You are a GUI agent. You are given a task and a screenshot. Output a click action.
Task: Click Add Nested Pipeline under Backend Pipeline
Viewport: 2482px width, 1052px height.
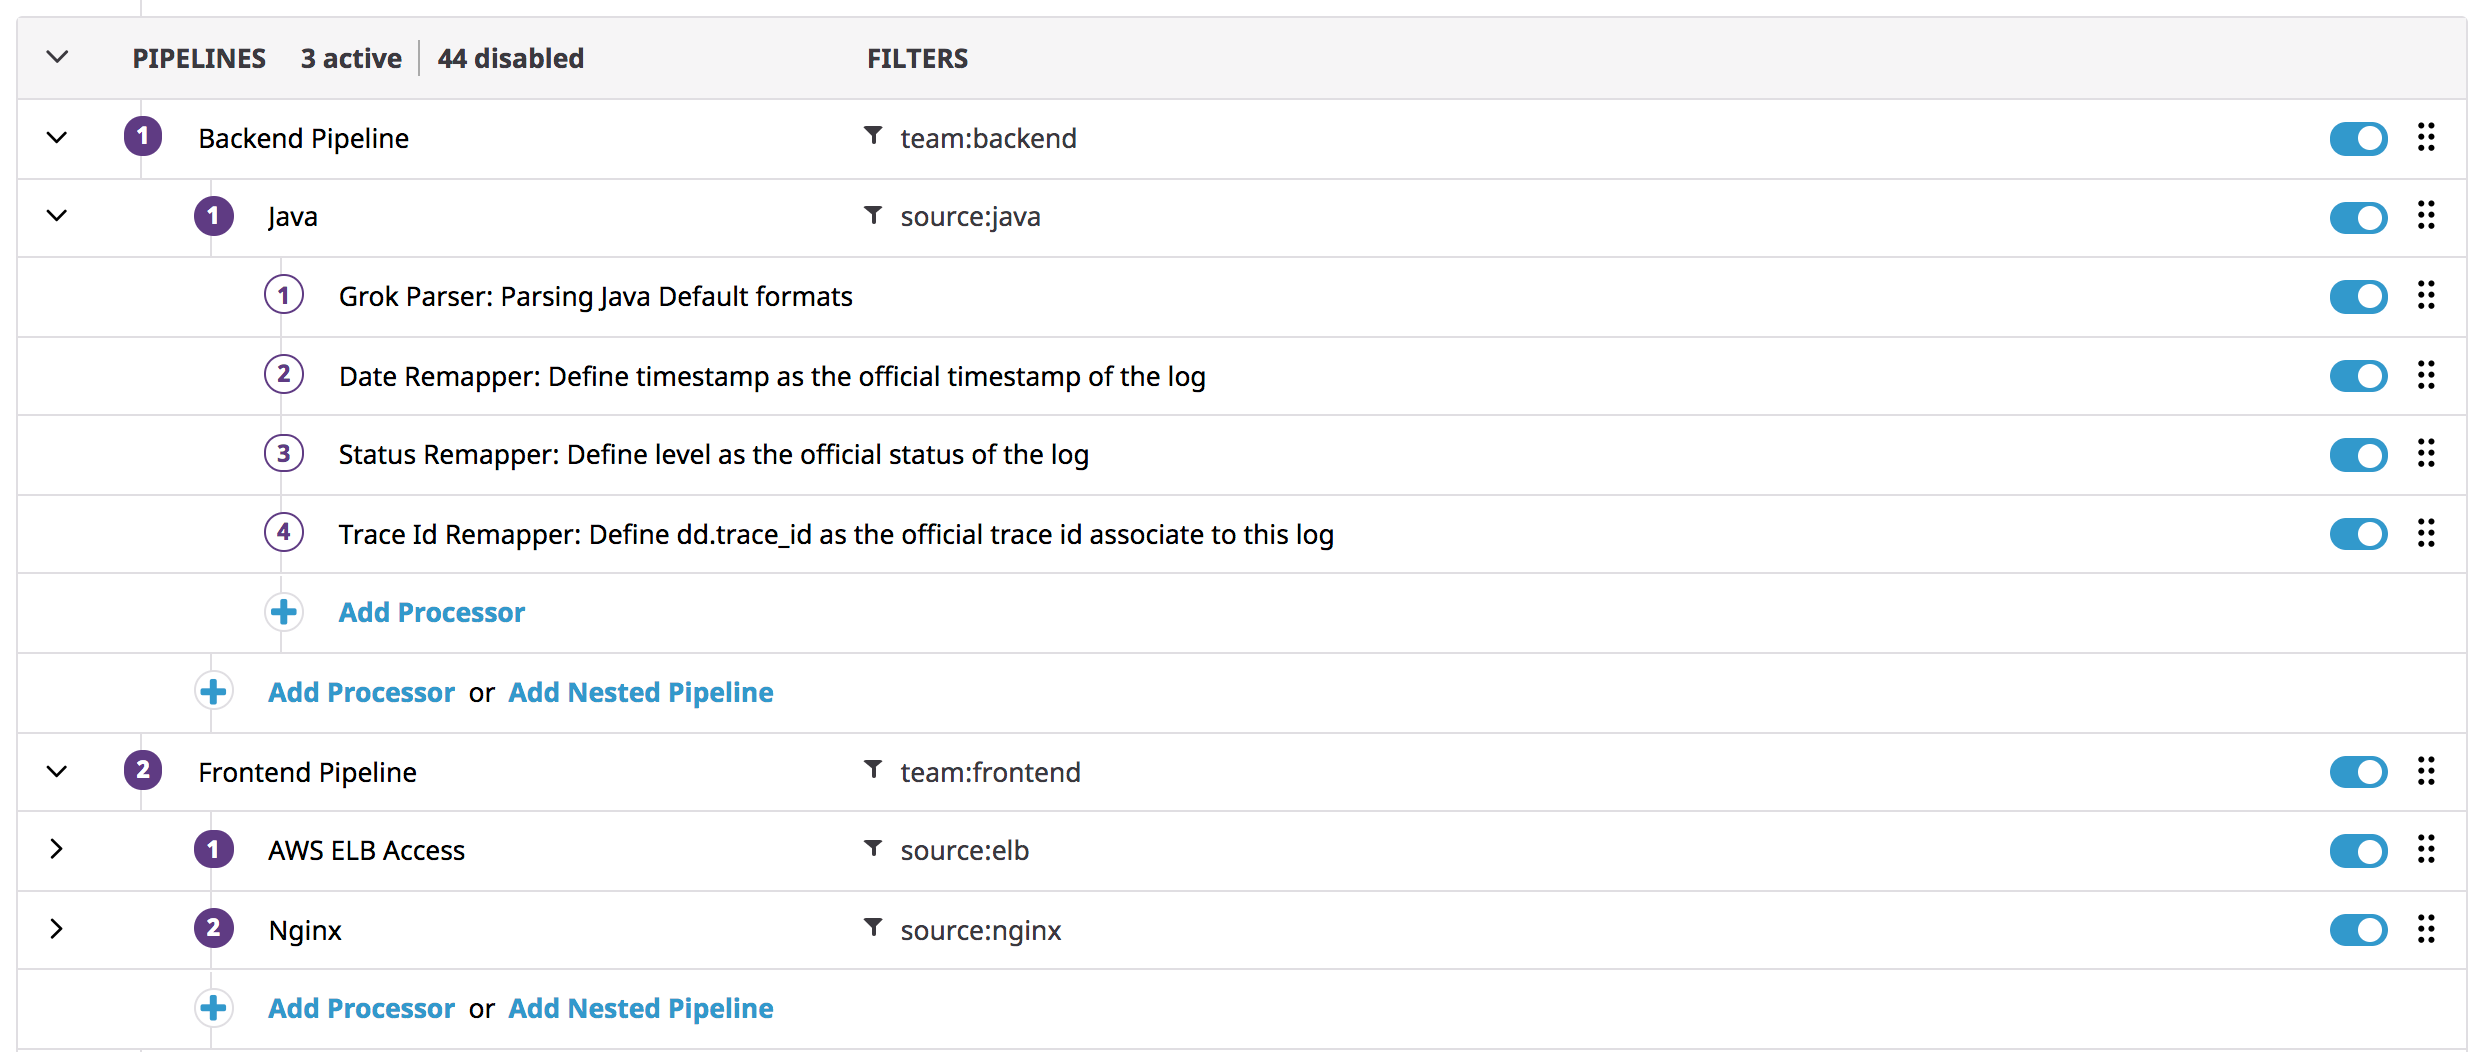coord(640,692)
